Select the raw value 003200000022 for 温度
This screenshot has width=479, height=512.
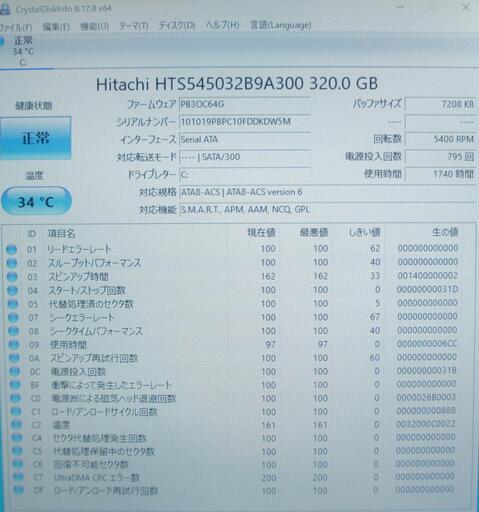tap(426, 424)
